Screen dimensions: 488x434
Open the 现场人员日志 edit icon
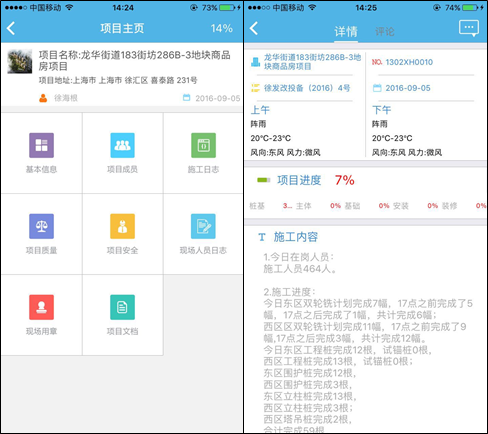(203, 226)
